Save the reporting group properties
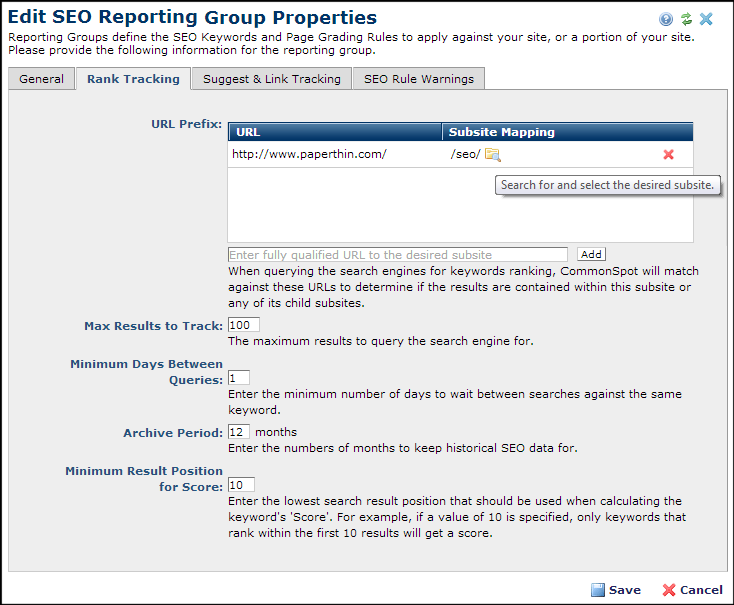The image size is (734, 605). (615, 590)
